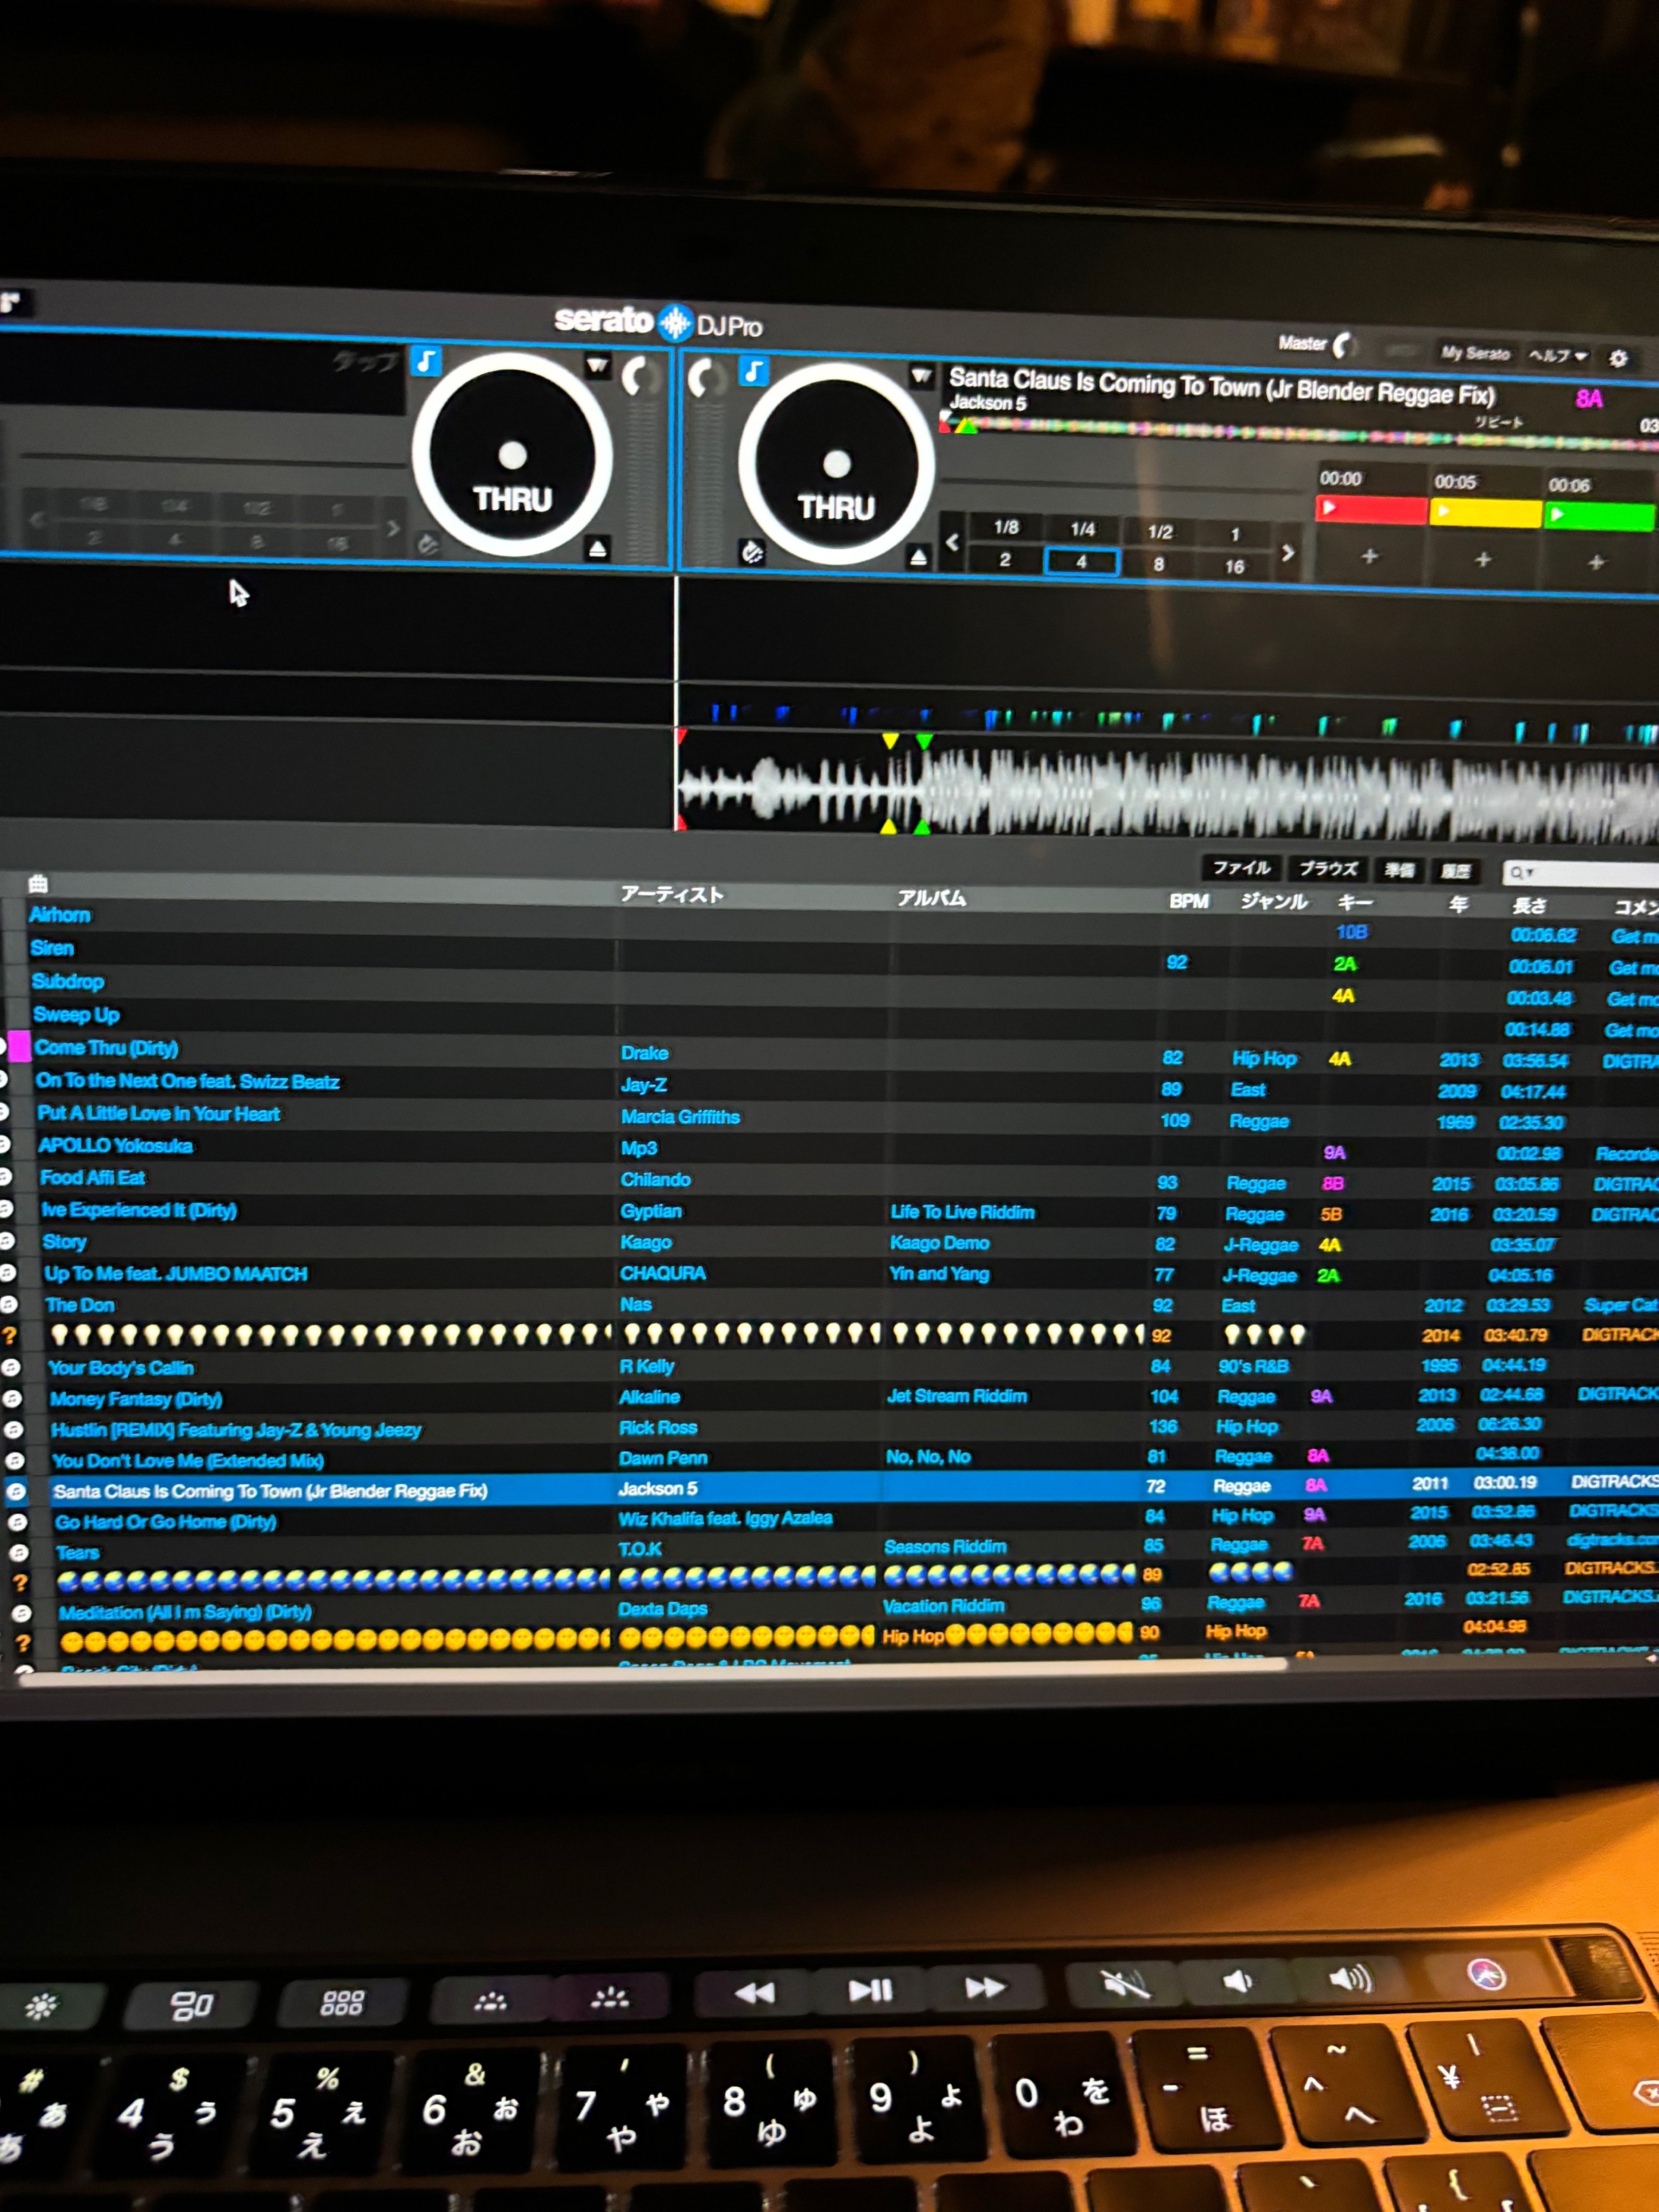Tap Siri icon on Touch Bar
Image resolution: width=1659 pixels, height=2212 pixels.
pos(1486,1974)
